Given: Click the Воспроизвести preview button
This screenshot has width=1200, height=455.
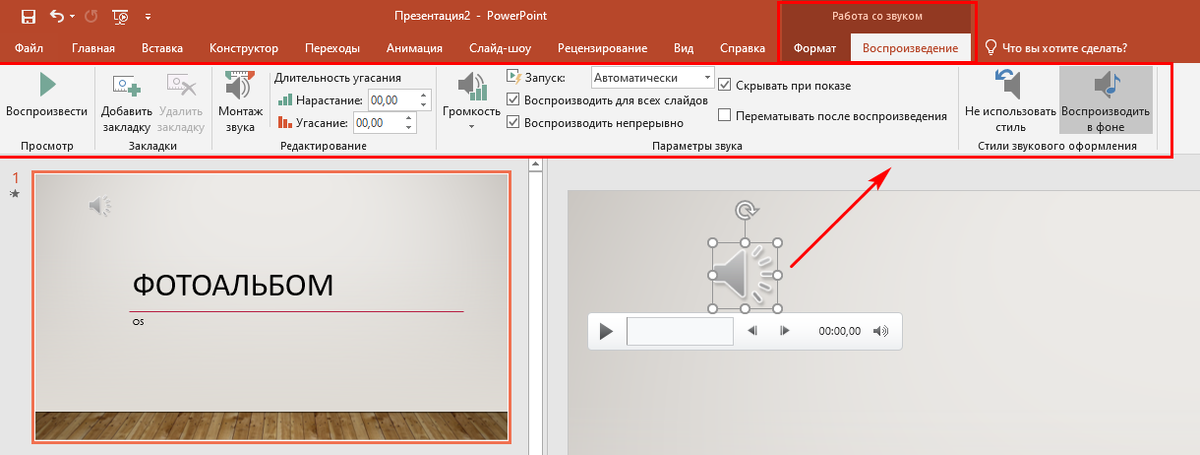Looking at the screenshot, I should click(46, 96).
